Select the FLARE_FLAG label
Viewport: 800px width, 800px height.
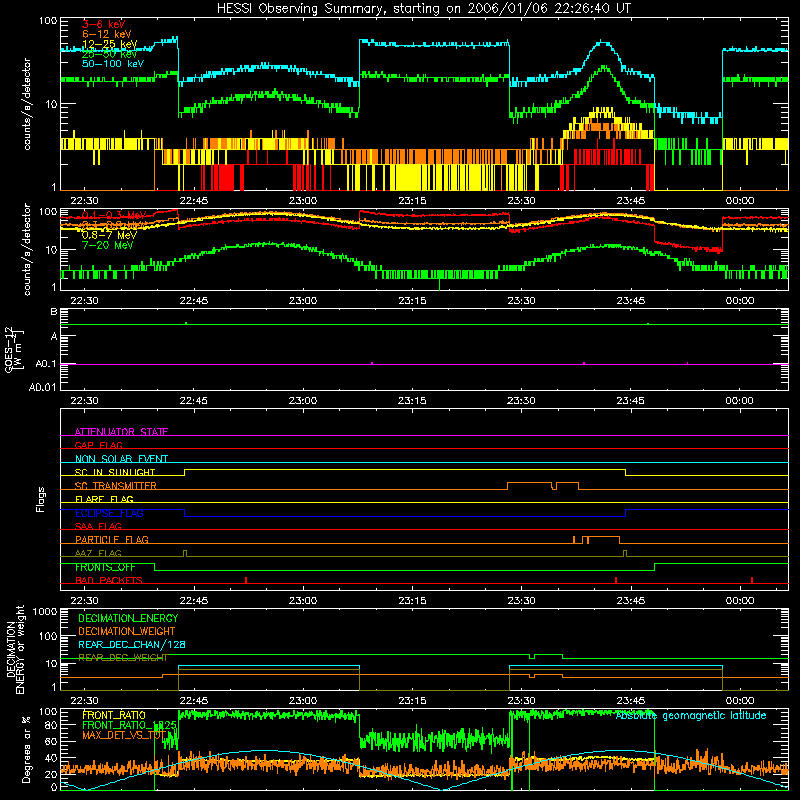coord(104,499)
